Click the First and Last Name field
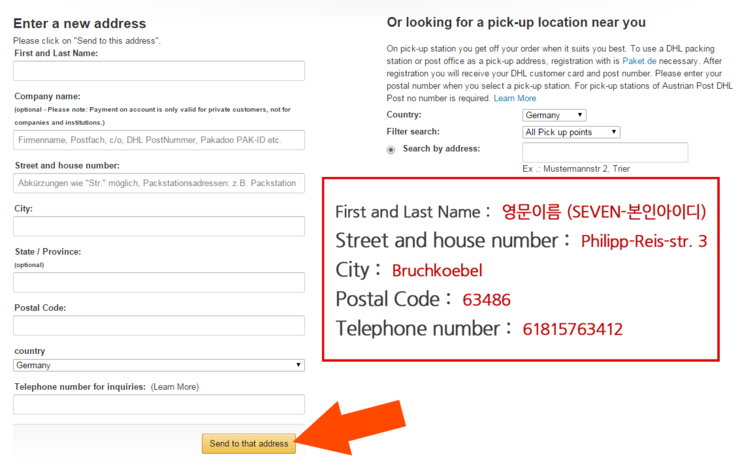Image resolution: width=740 pixels, height=474 pixels. click(x=159, y=71)
